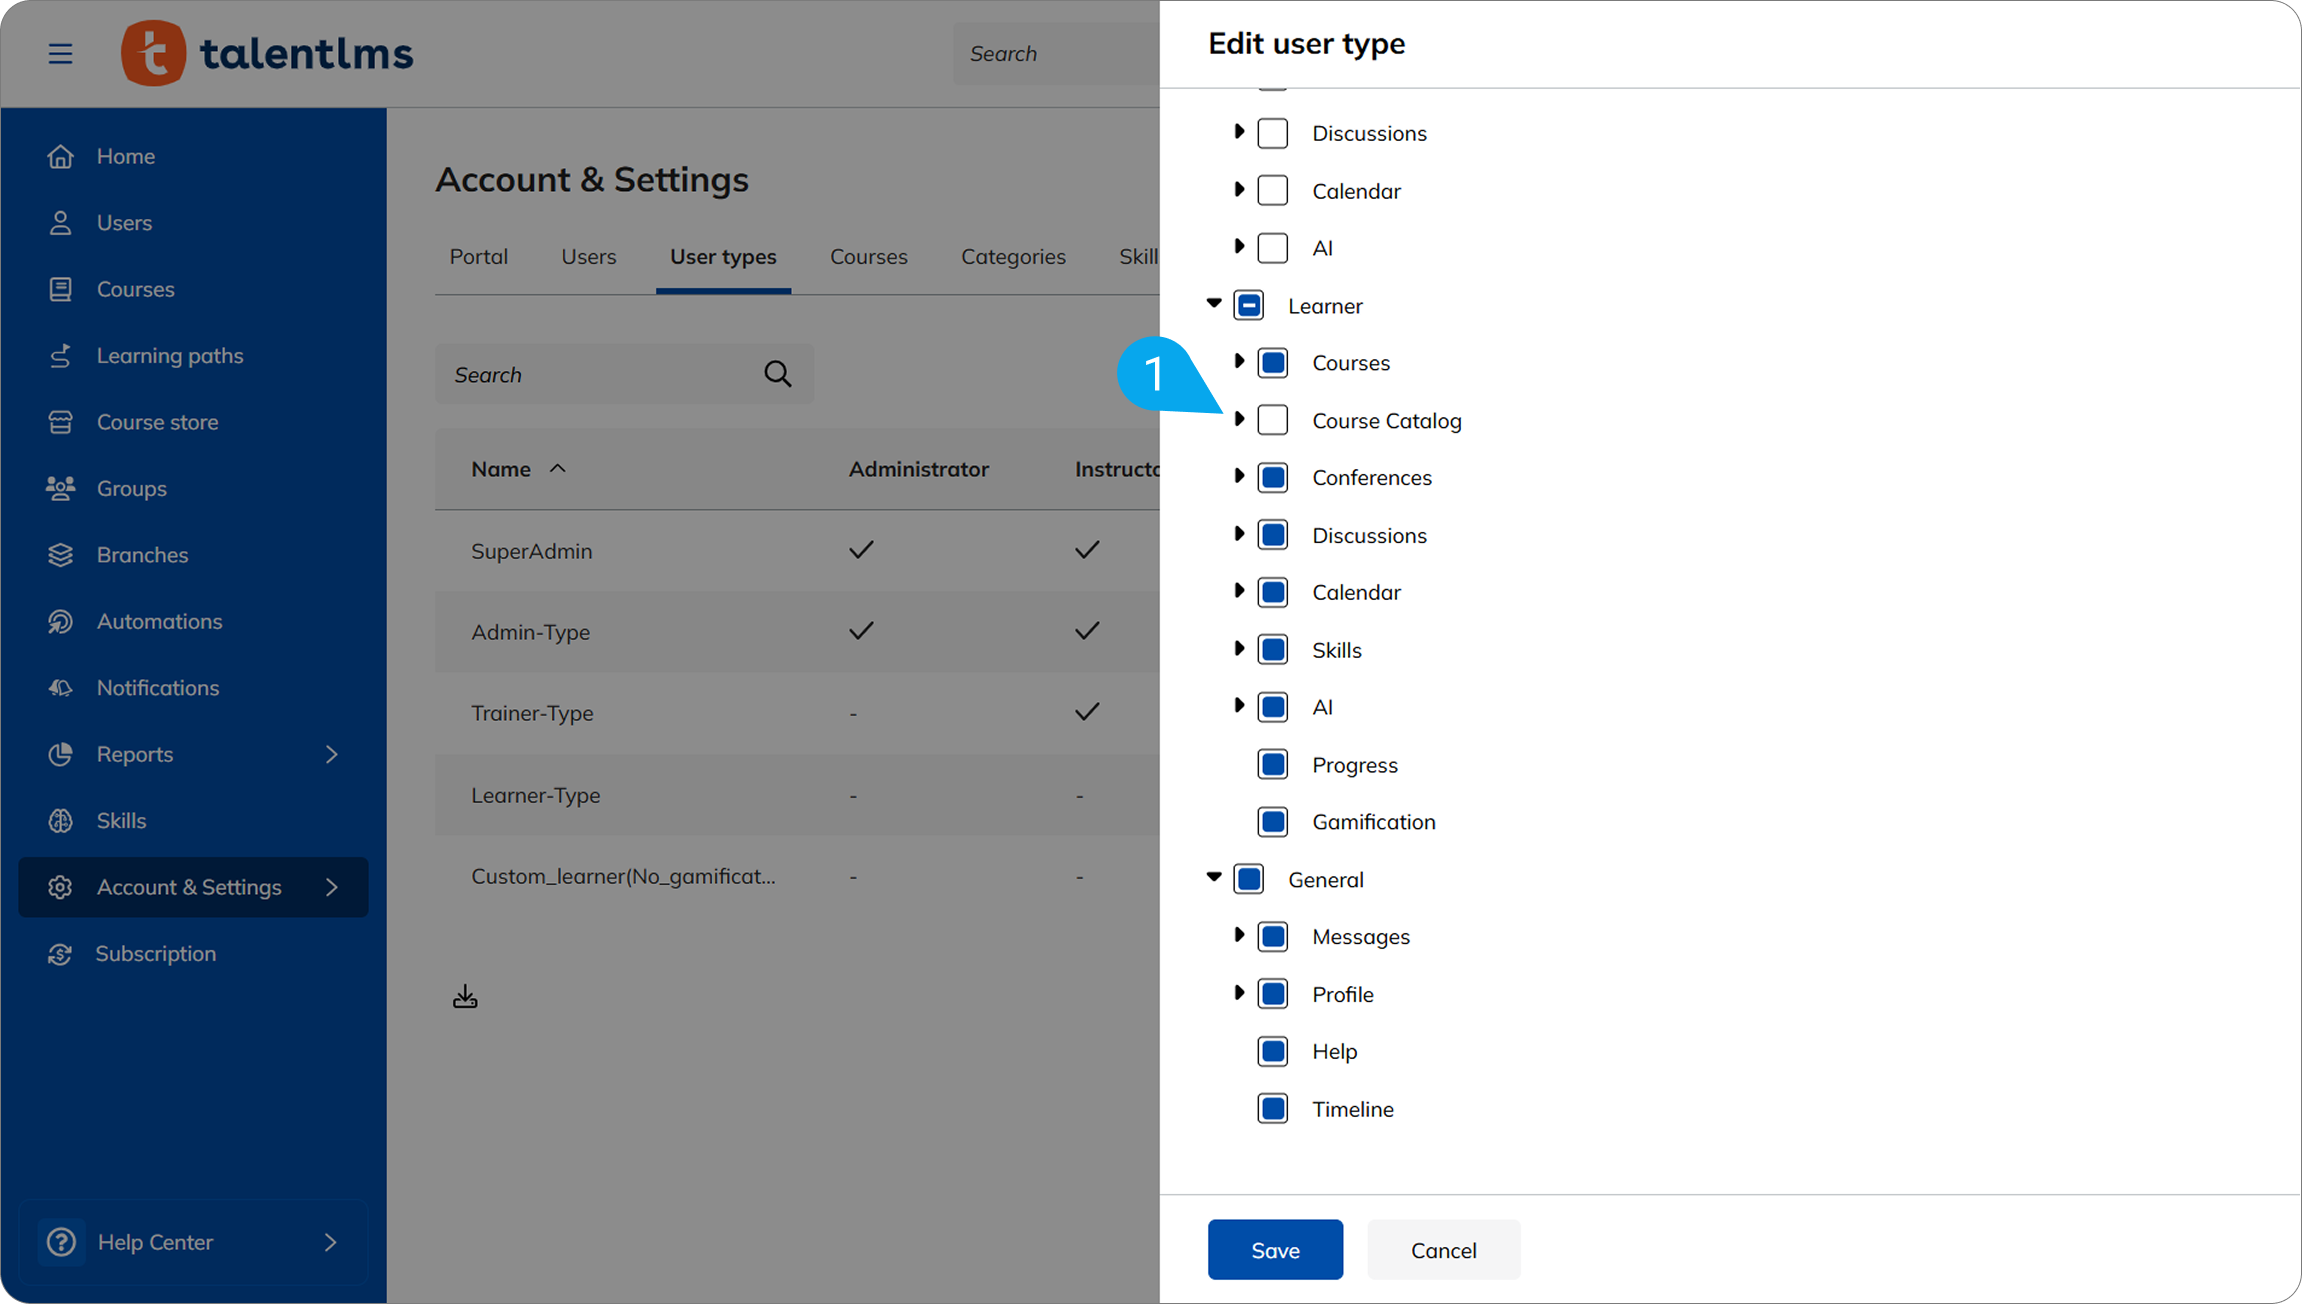Open Learning paths from sidebar
The image size is (2302, 1304).
tap(169, 356)
